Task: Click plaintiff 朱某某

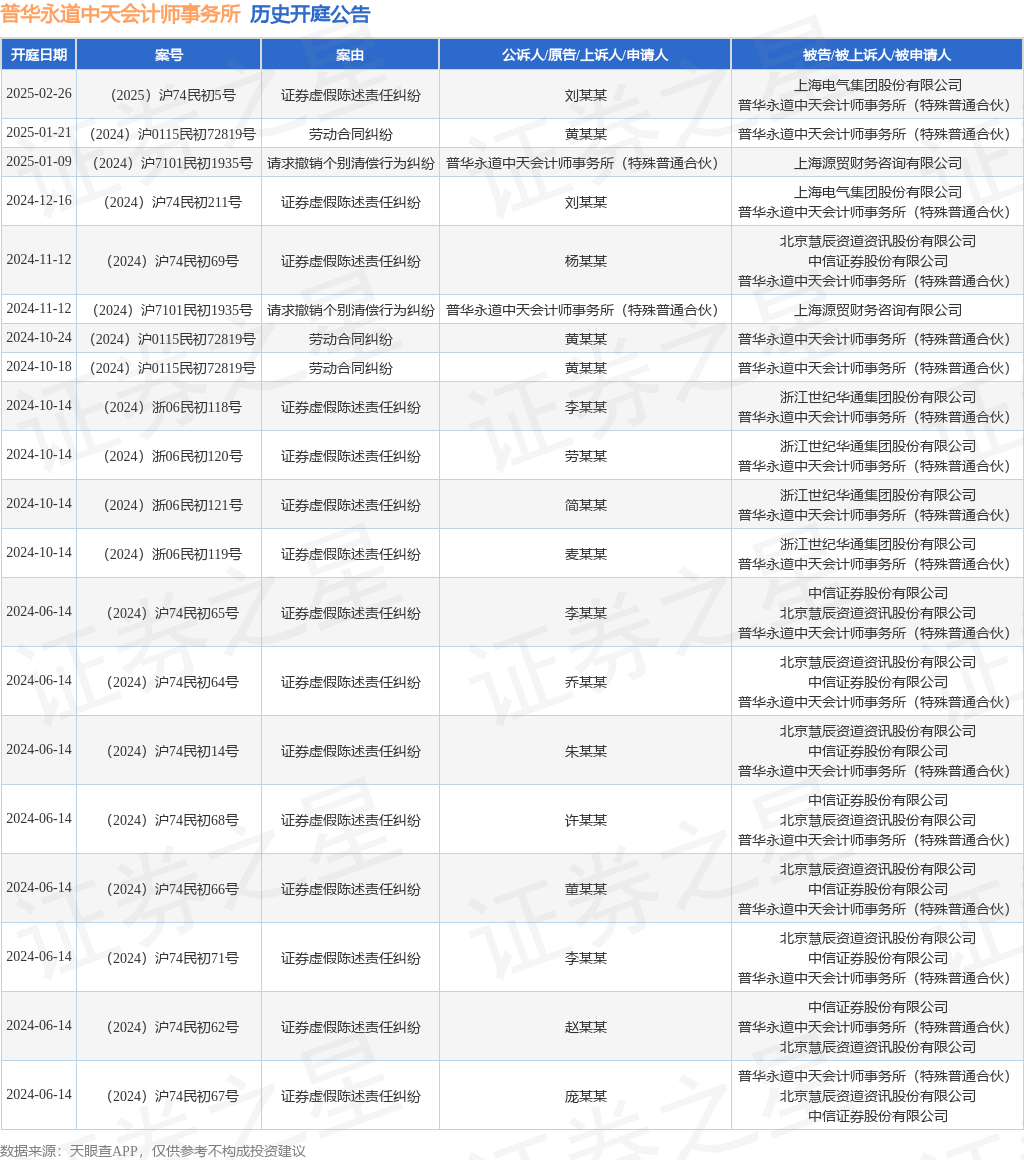Action: pos(585,752)
